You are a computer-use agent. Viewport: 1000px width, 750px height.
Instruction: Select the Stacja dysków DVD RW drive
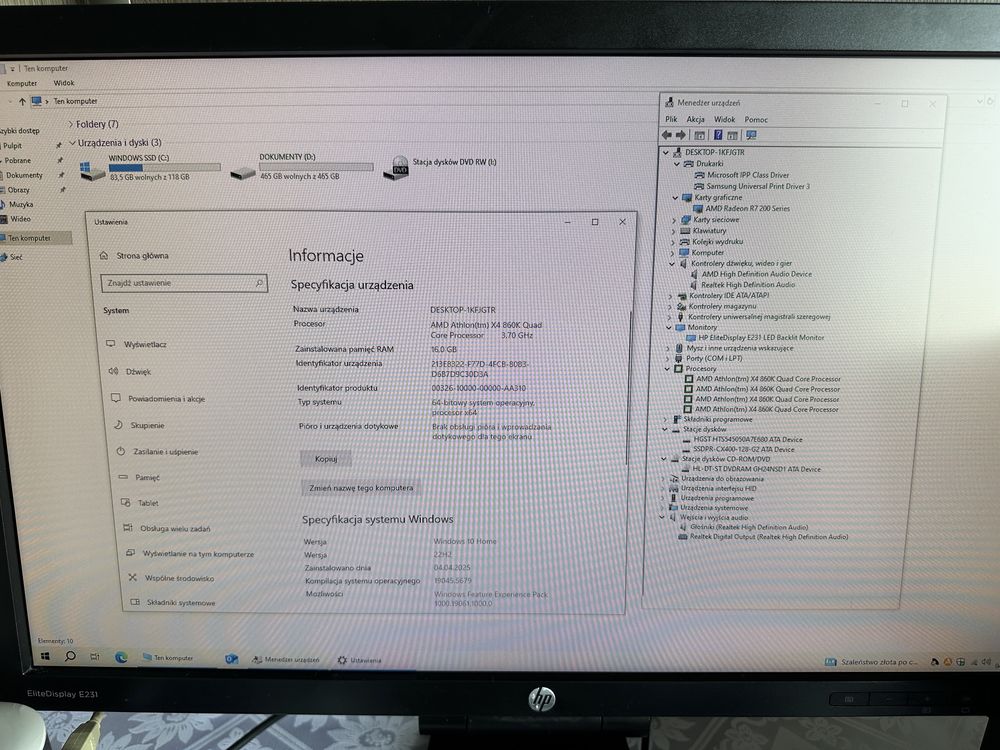pyautogui.click(x=440, y=166)
